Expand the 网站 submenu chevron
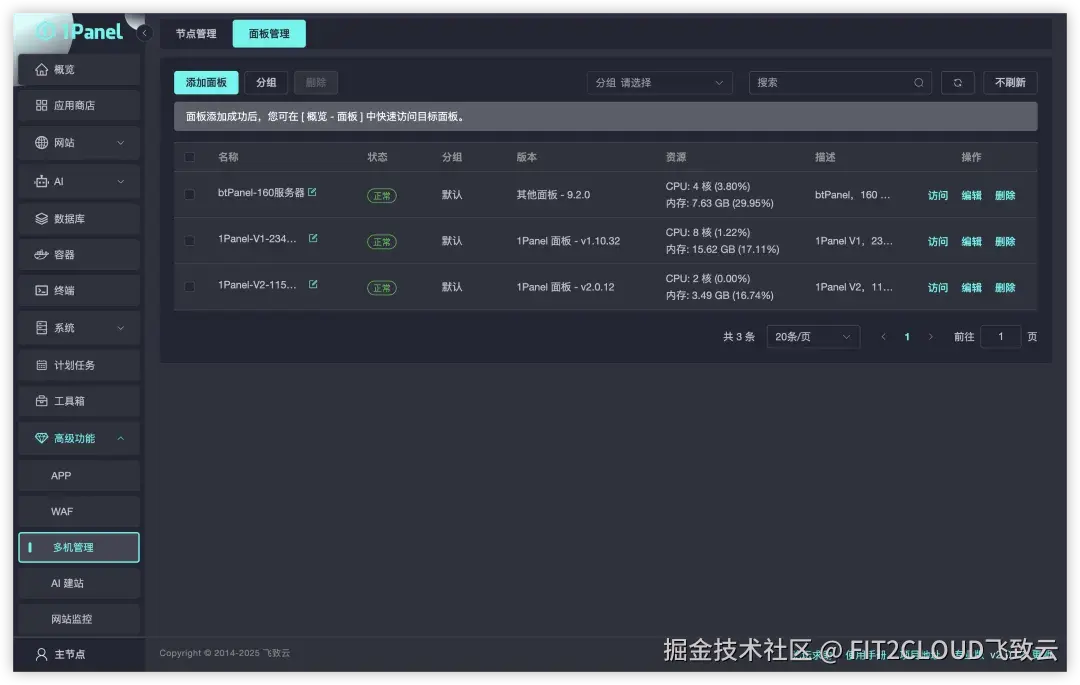1080x685 pixels. click(x=121, y=143)
